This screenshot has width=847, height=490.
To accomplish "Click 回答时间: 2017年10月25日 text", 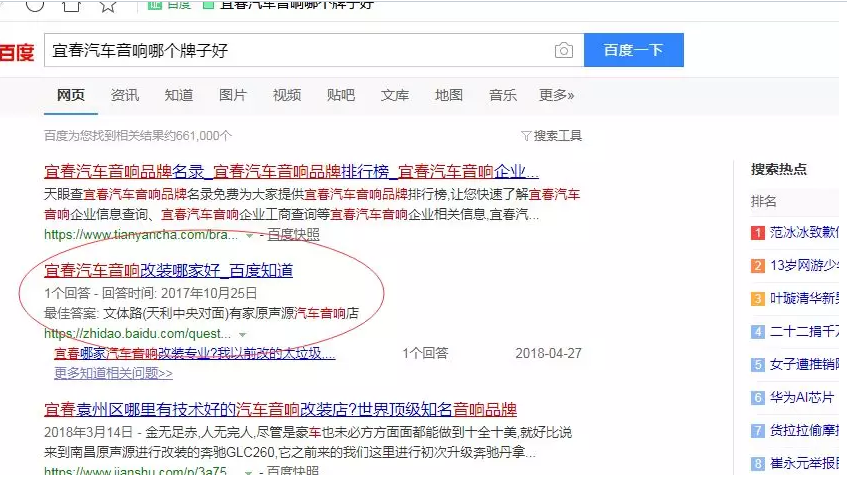I will [179, 293].
